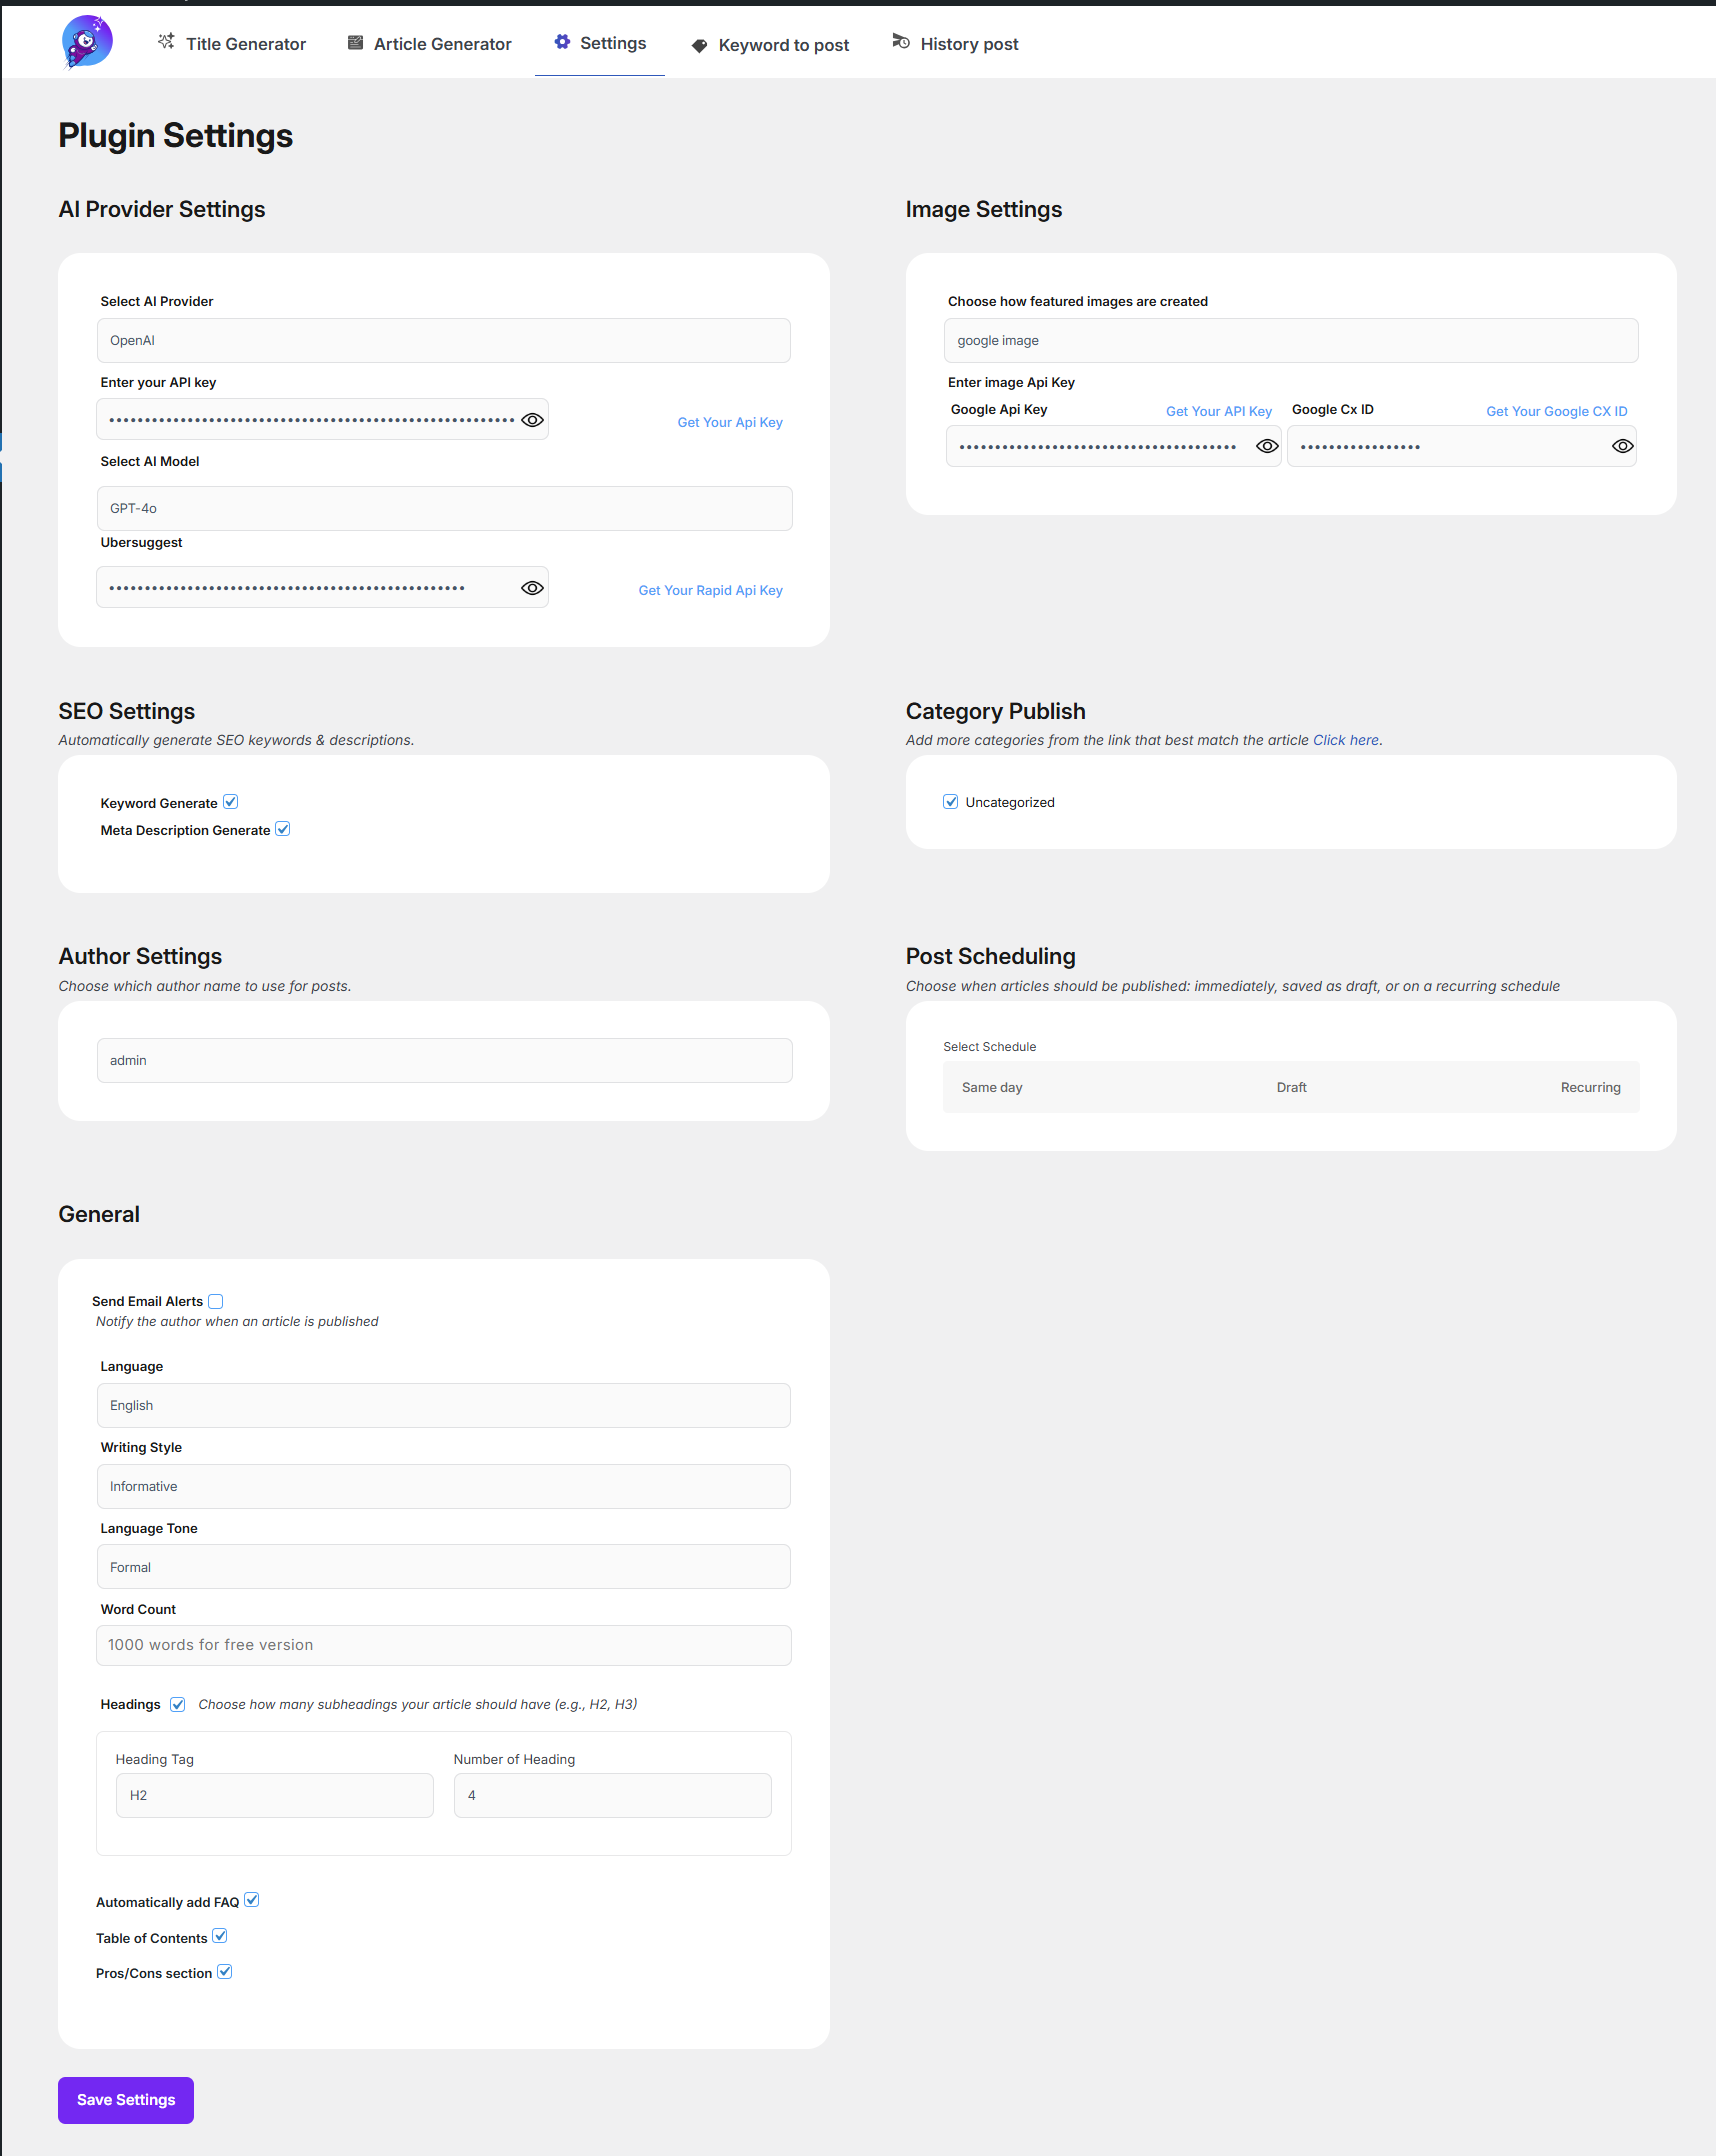Focus the Word Count input field
1716x2156 pixels.
(443, 1645)
